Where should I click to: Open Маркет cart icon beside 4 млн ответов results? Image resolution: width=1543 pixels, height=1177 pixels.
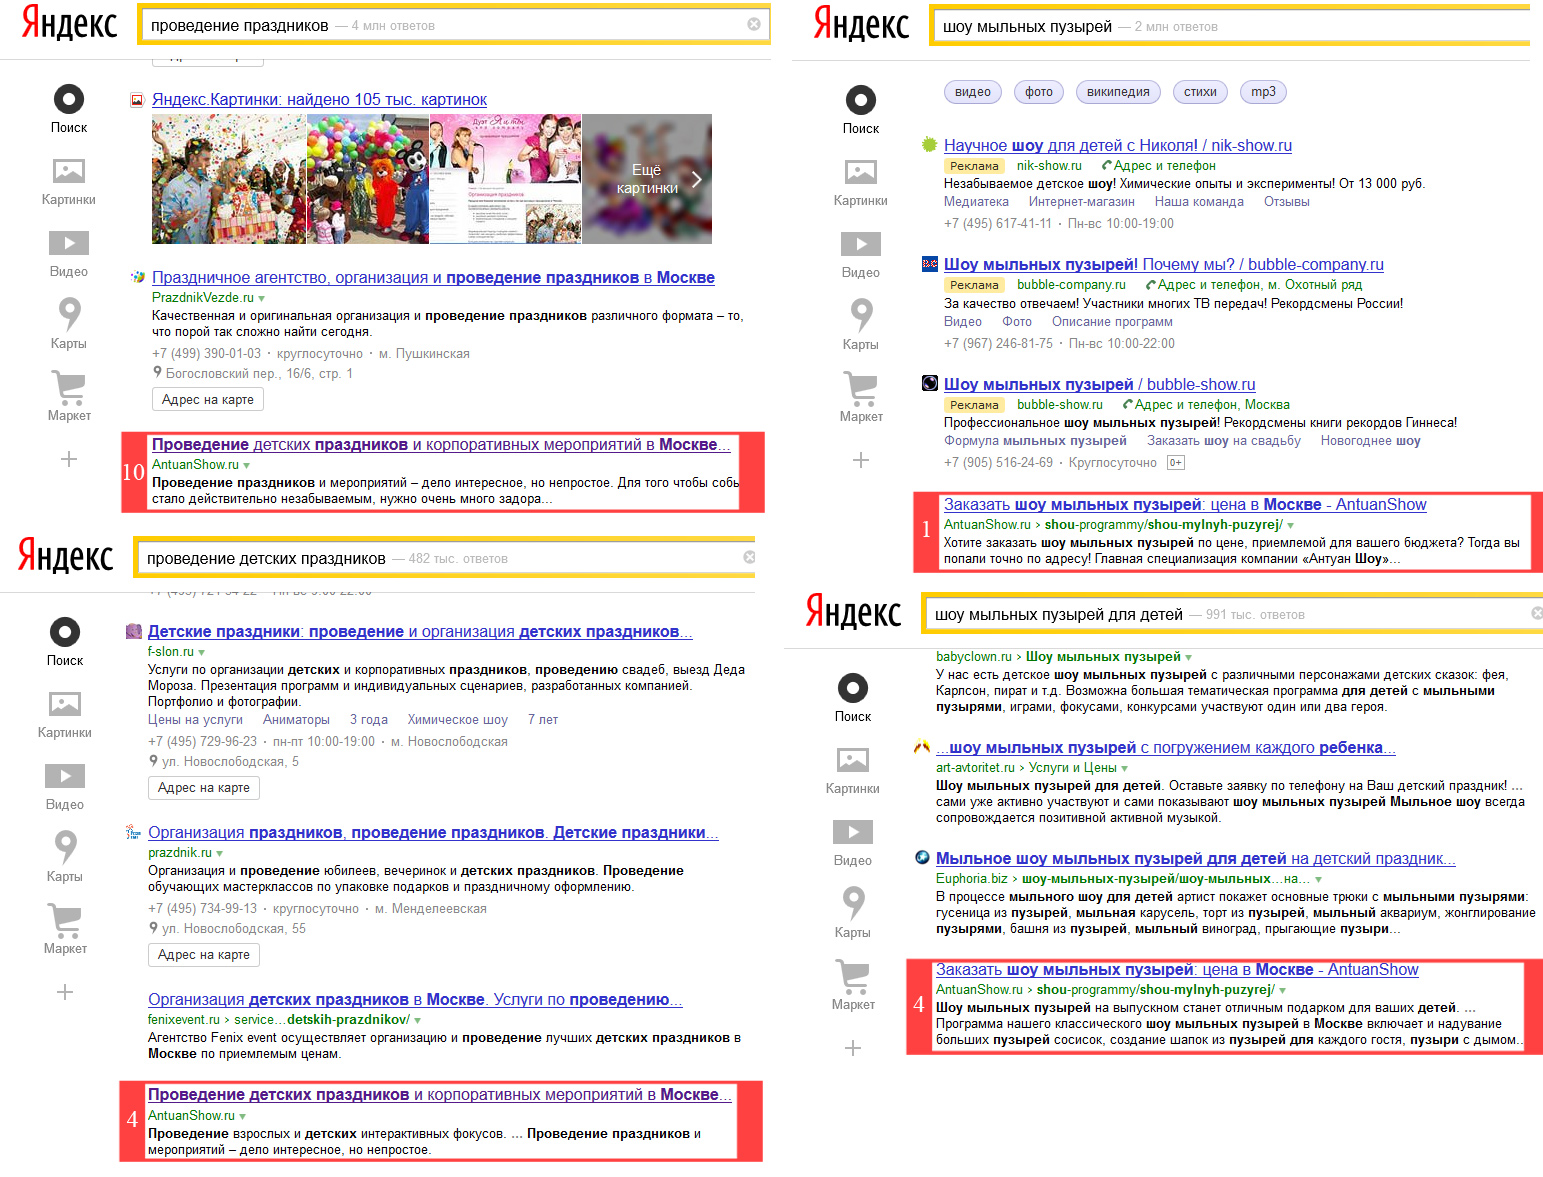(69, 386)
